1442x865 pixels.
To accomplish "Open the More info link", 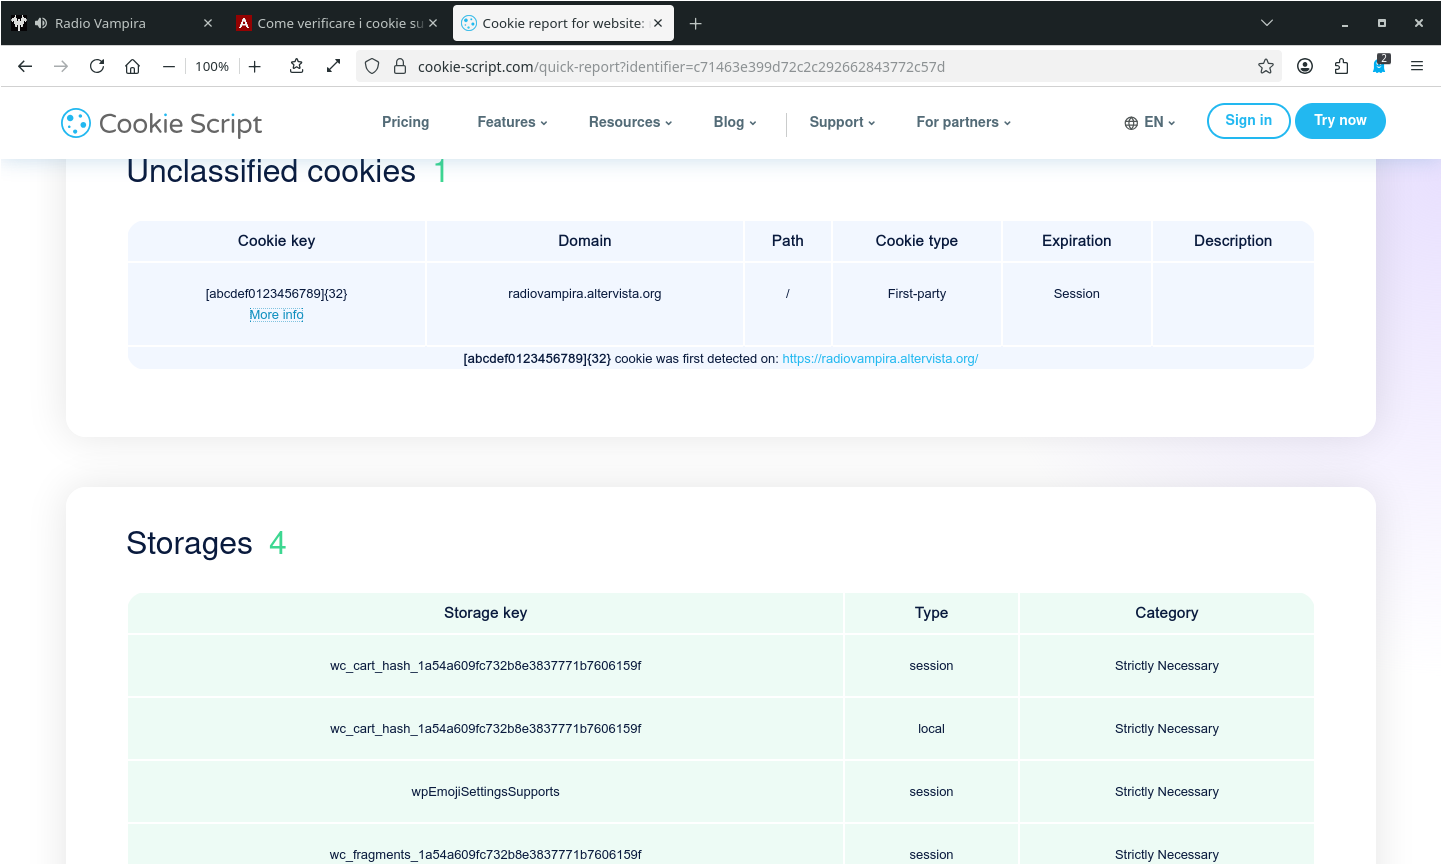I will click(276, 315).
